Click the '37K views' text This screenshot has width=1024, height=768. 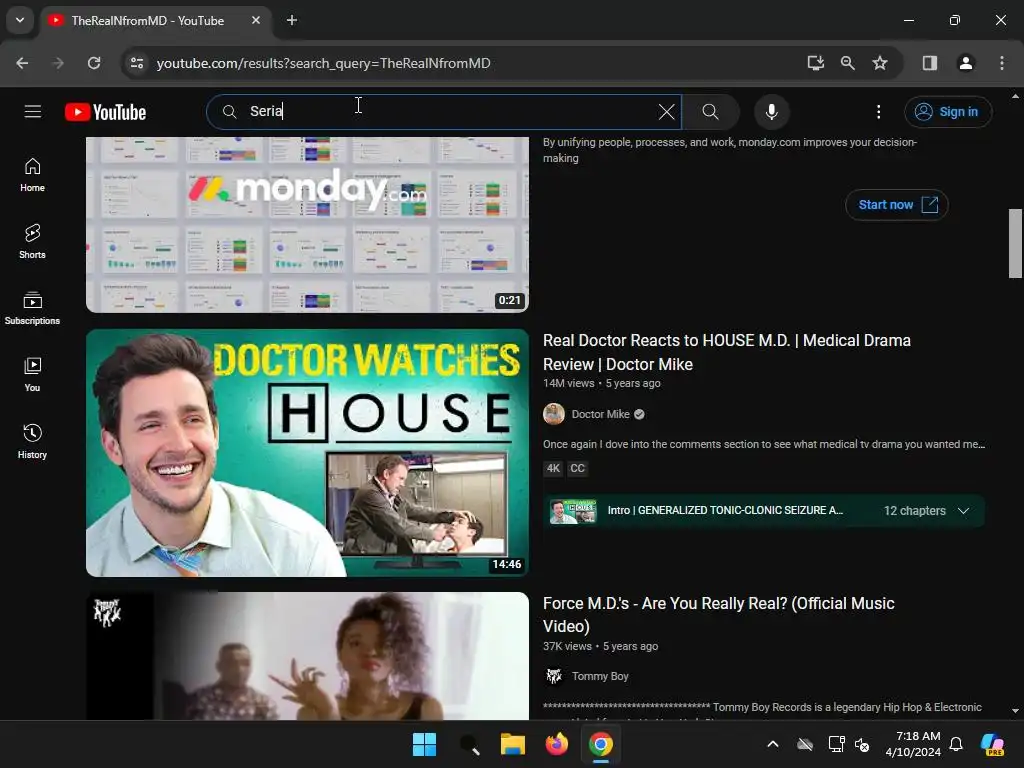click(x=568, y=646)
